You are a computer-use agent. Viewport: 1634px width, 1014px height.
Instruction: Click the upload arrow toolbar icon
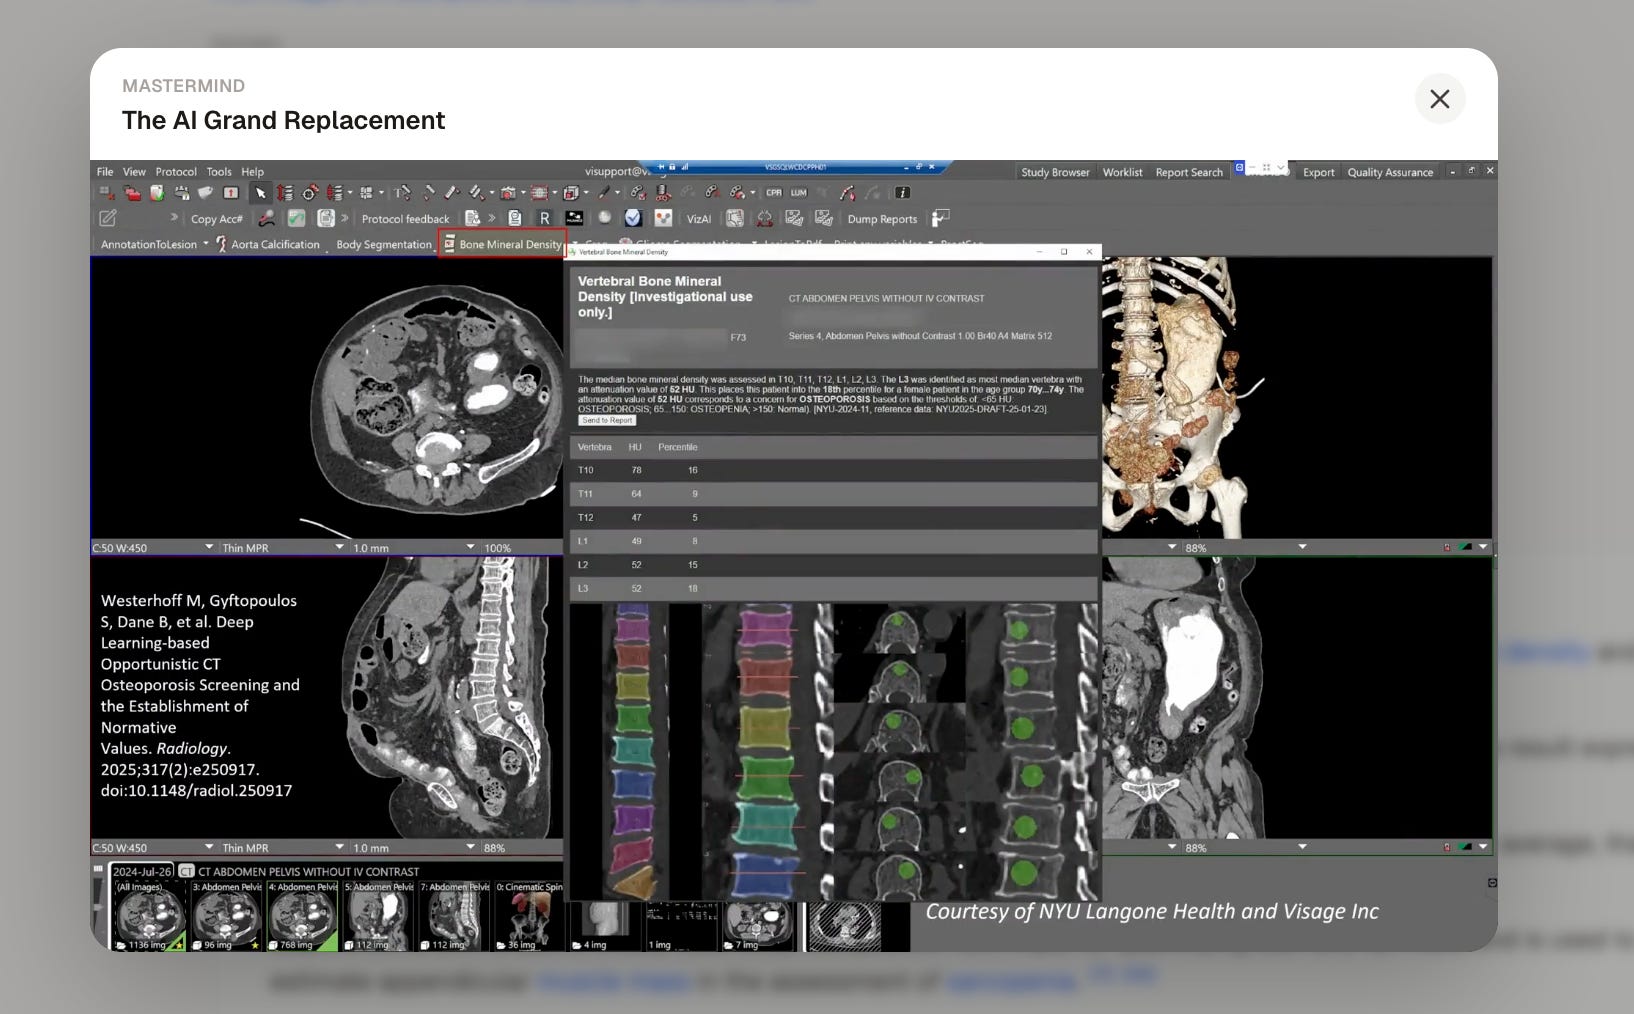pyautogui.click(x=231, y=193)
